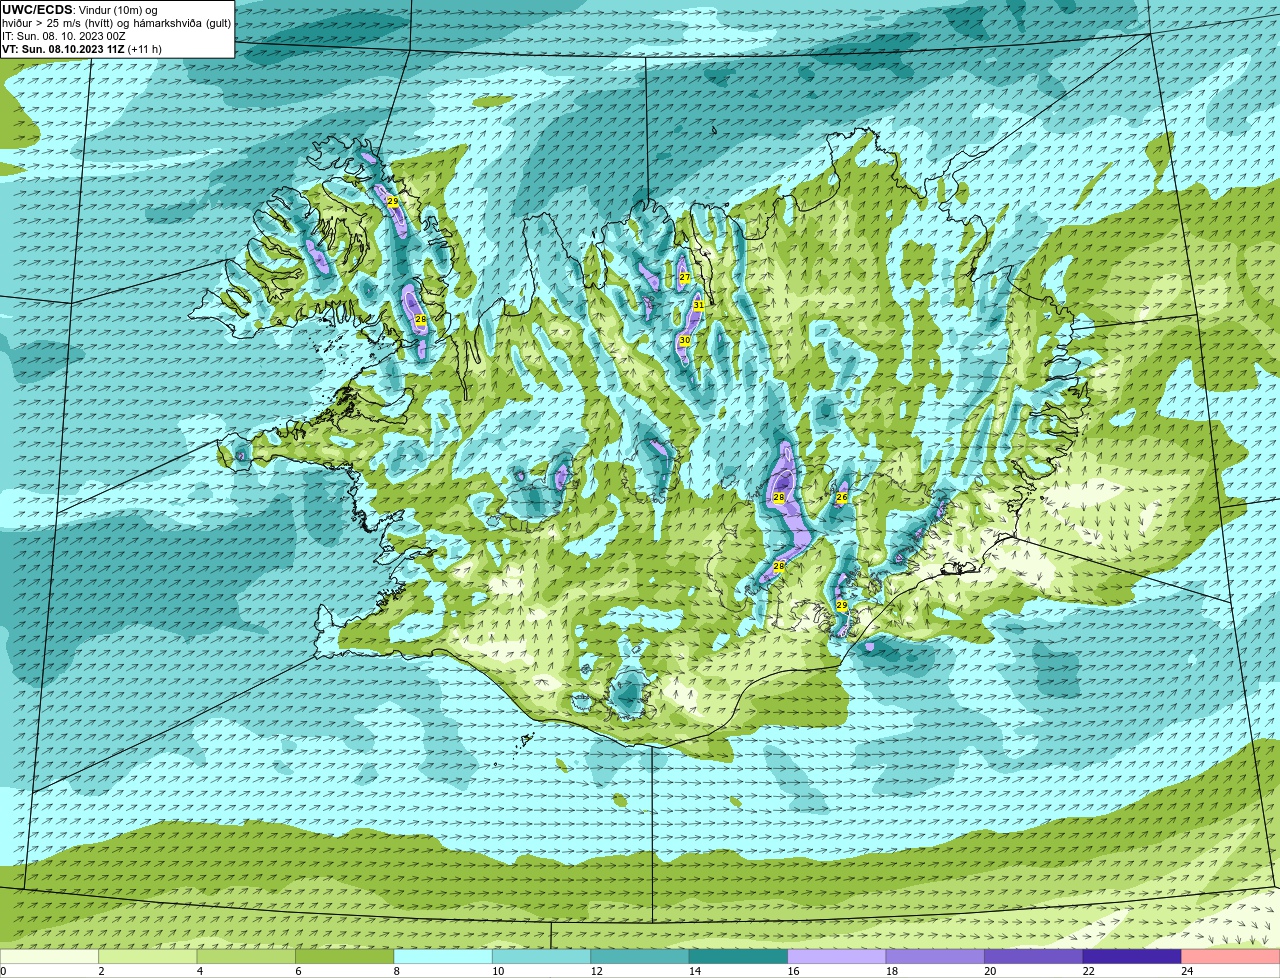Select the 6–8 m/s olive green legend swatch
Screen dimensions: 1280x978
(x=345, y=957)
